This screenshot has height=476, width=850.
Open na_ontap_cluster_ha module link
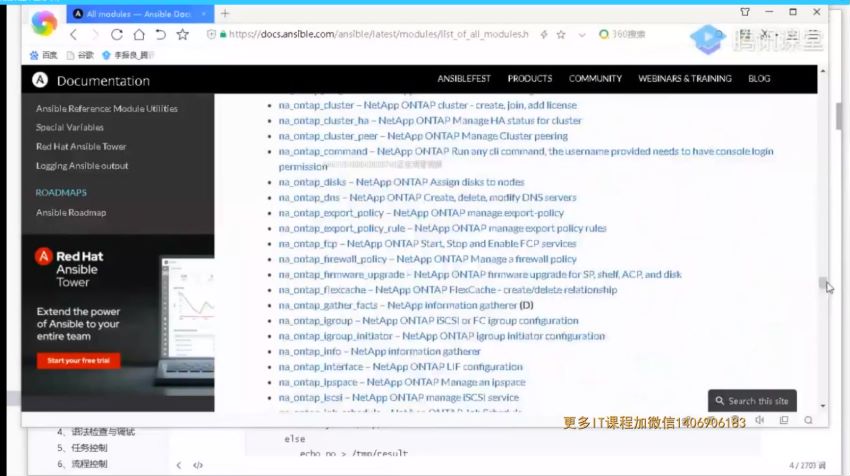pos(430,120)
